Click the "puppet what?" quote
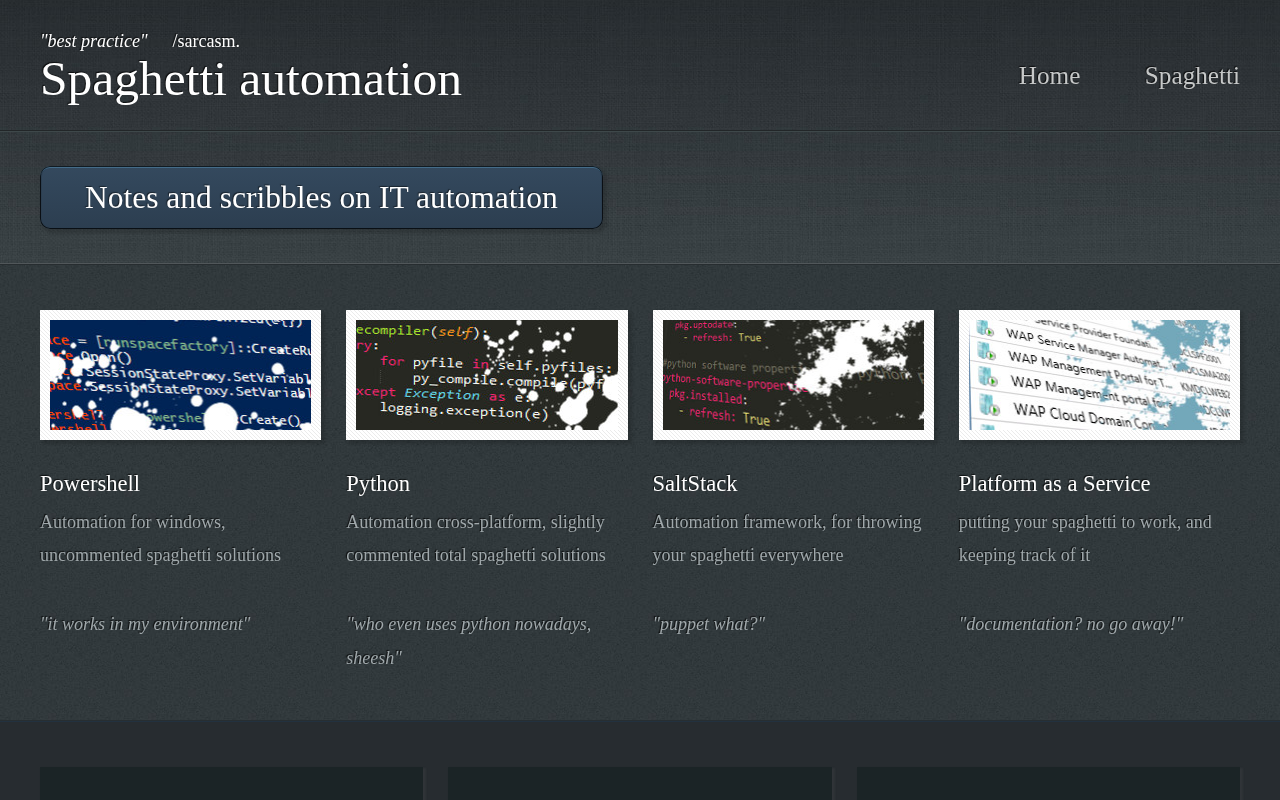Viewport: 1280px width, 800px height. [x=709, y=624]
